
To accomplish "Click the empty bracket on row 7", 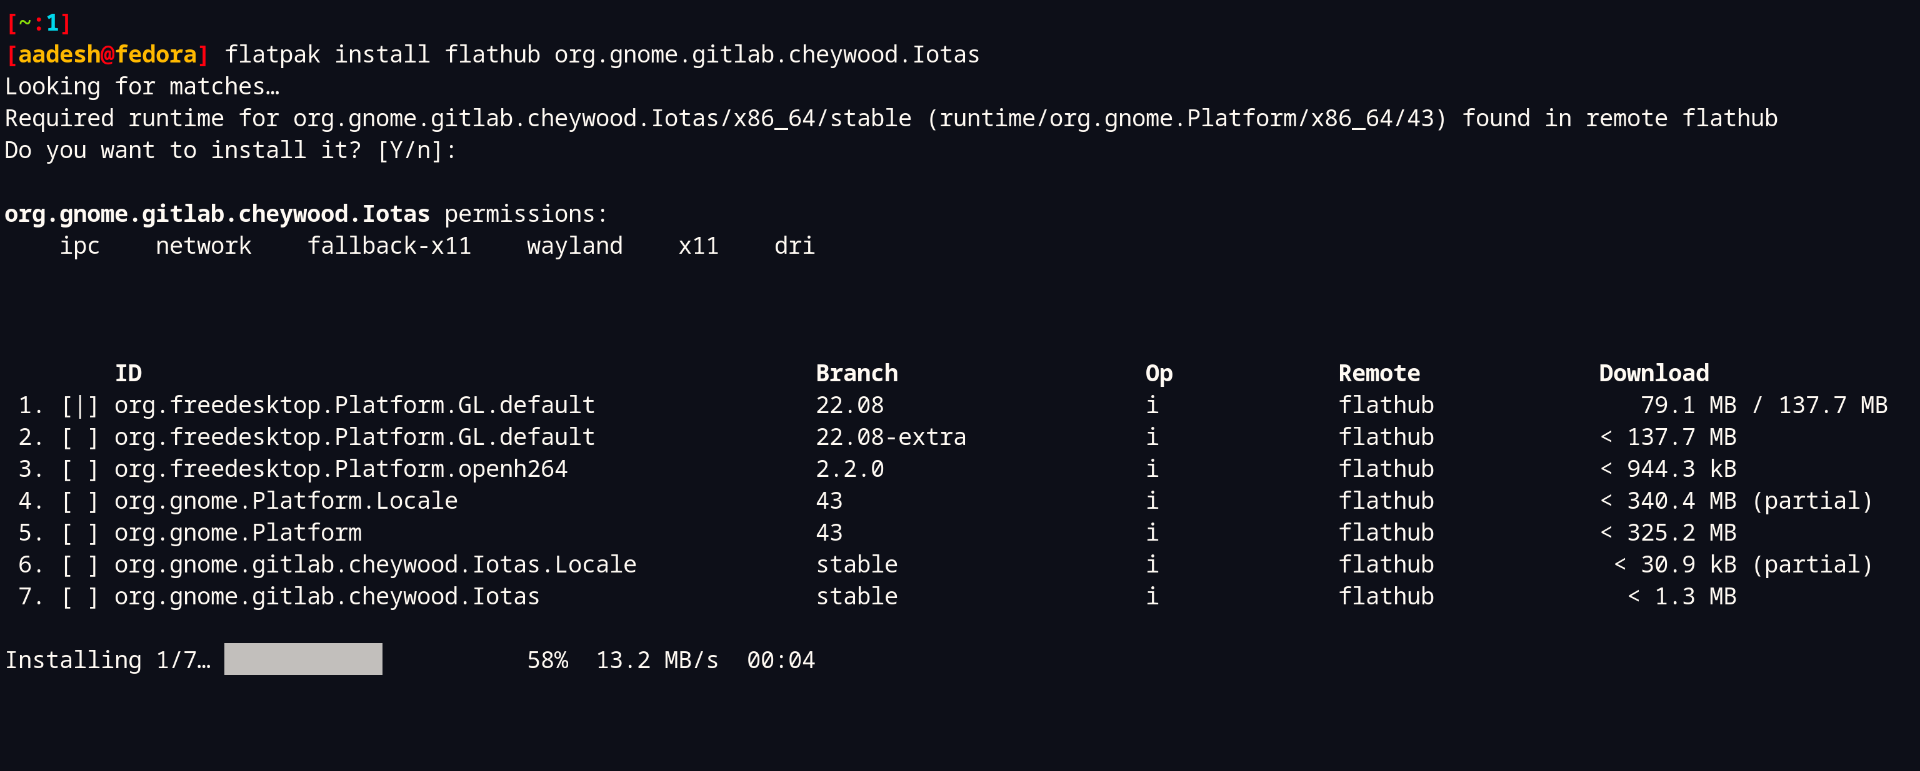I will tap(80, 597).
